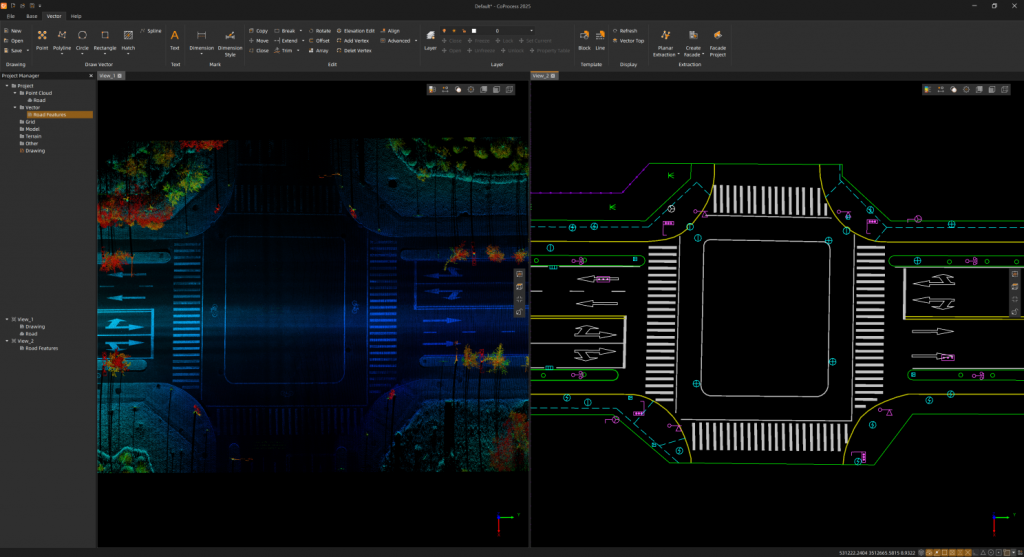Toggle the layer lightbulb visibility icon
Image resolution: width=1024 pixels, height=557 pixels.
pos(445,31)
